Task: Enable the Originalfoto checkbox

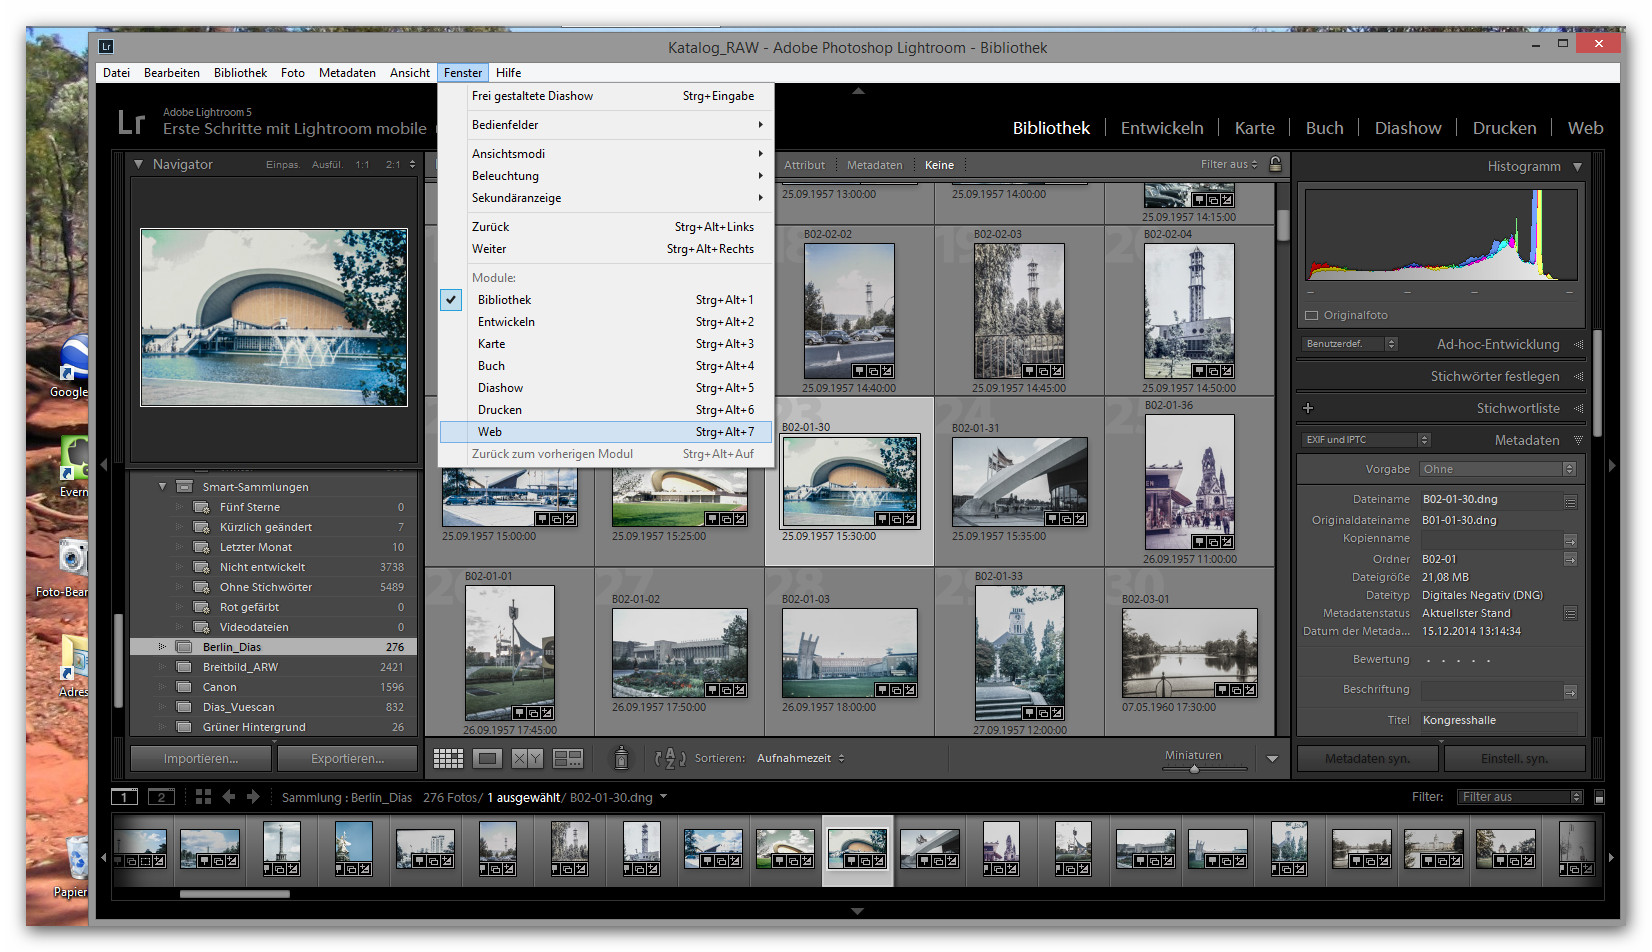Action: point(1312,316)
